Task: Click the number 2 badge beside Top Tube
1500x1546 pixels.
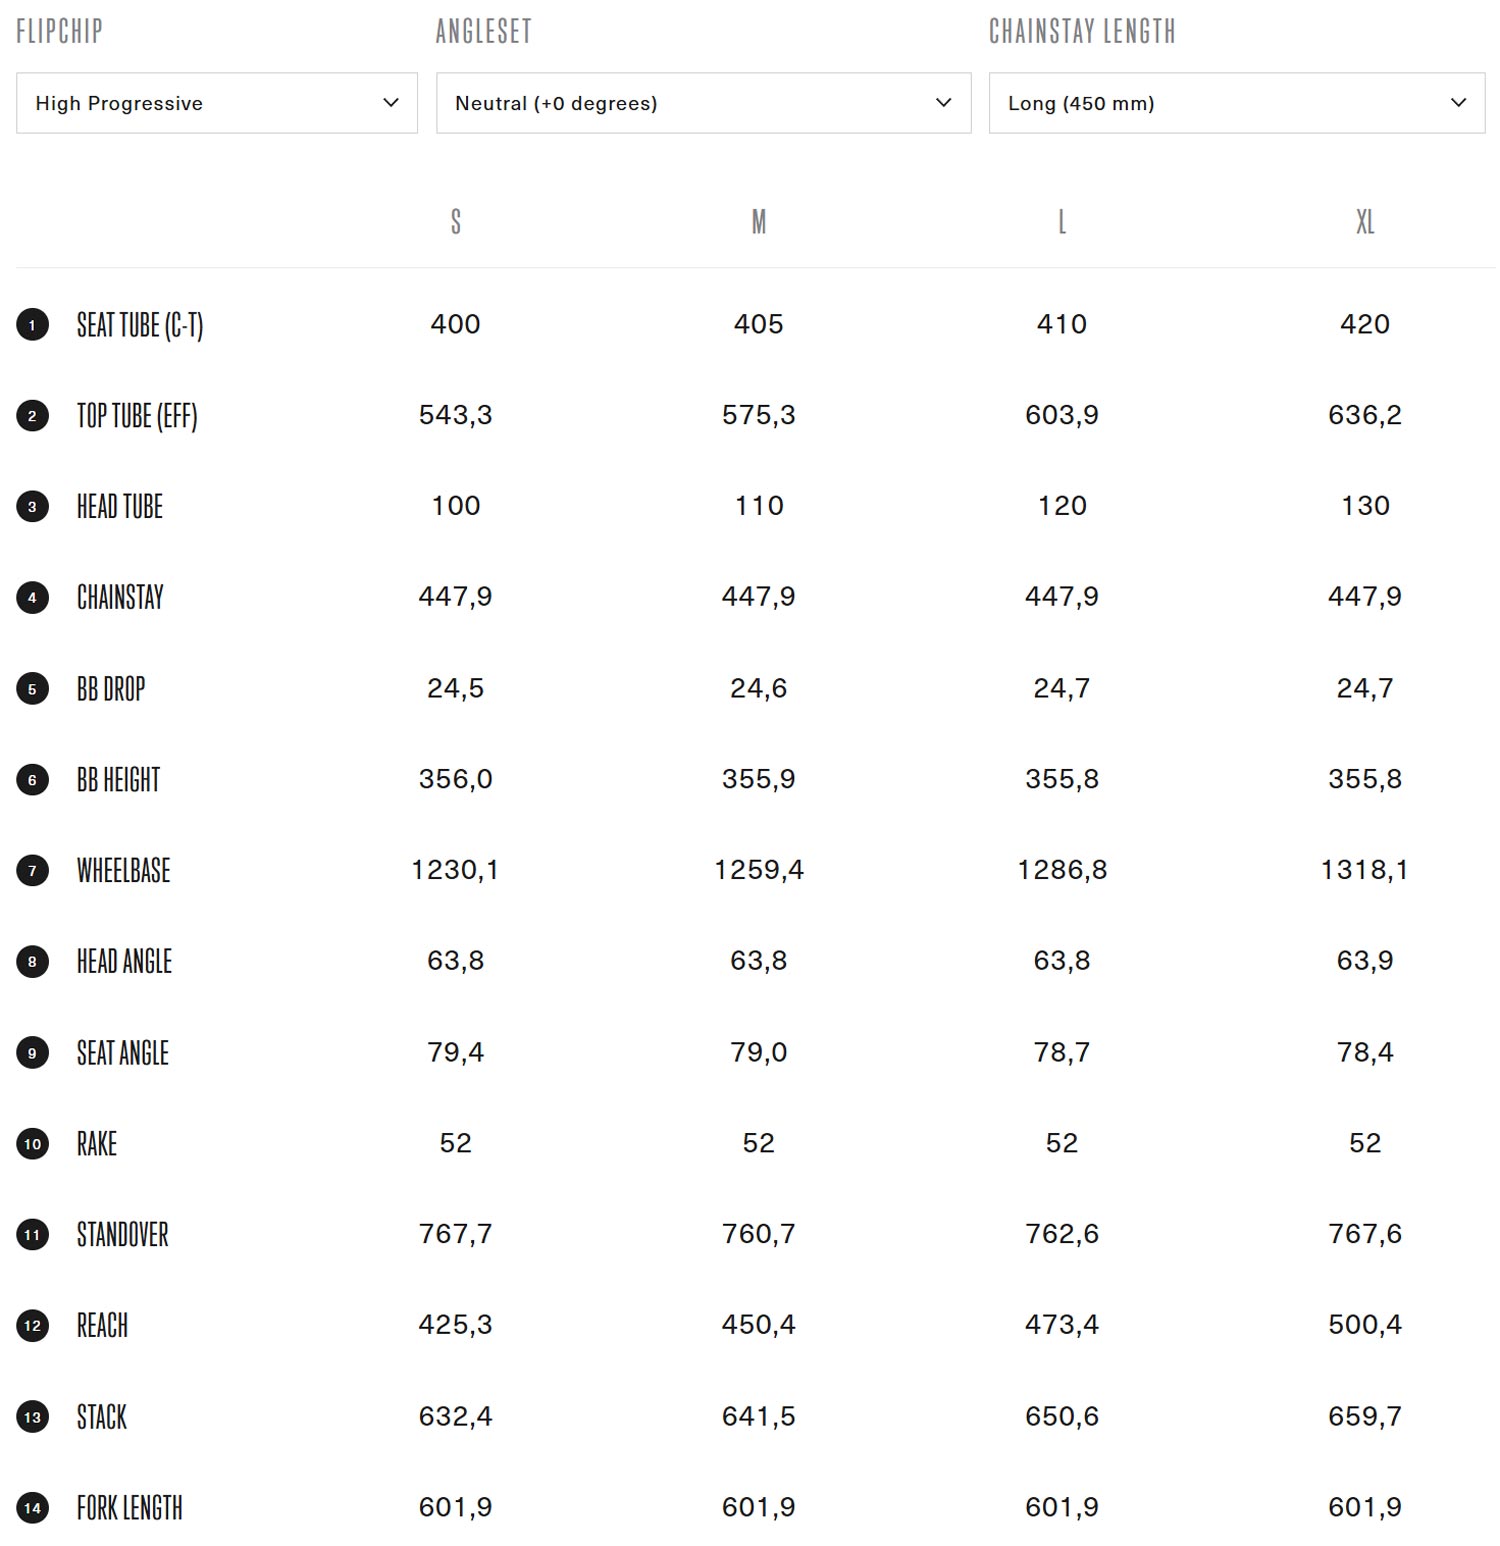Action: pyautogui.click(x=33, y=416)
